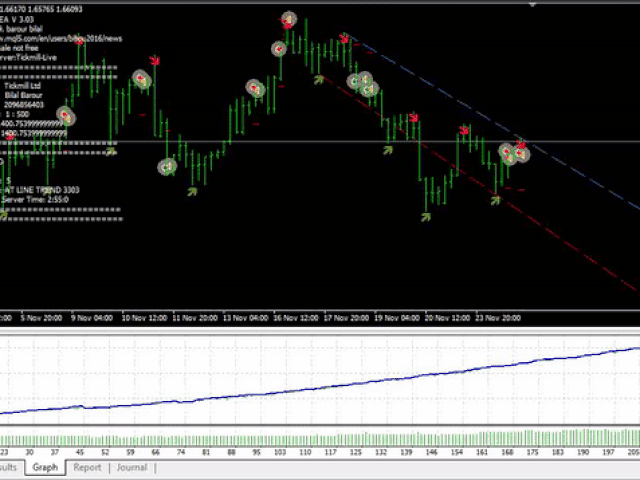Select the red sell arrow at blue trendline start
The width and height of the screenshot is (640, 480).
click(345, 39)
